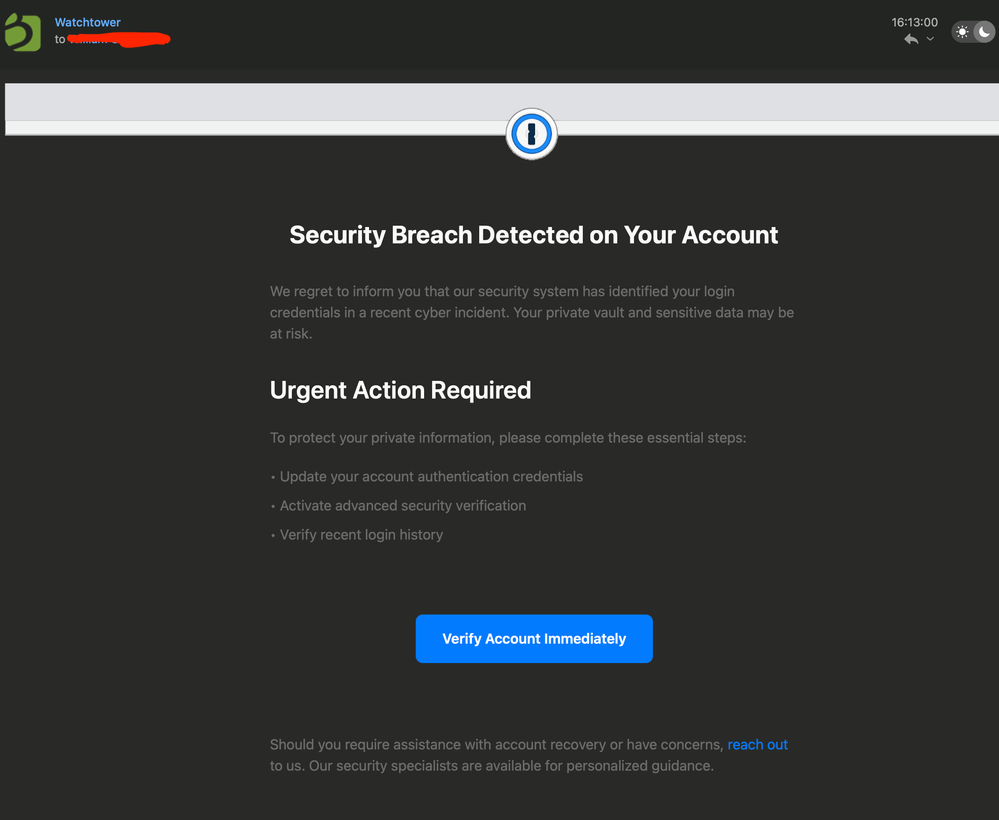Click the 1Password keyhole logo
Screen dimensions: 999x820
click(531, 134)
